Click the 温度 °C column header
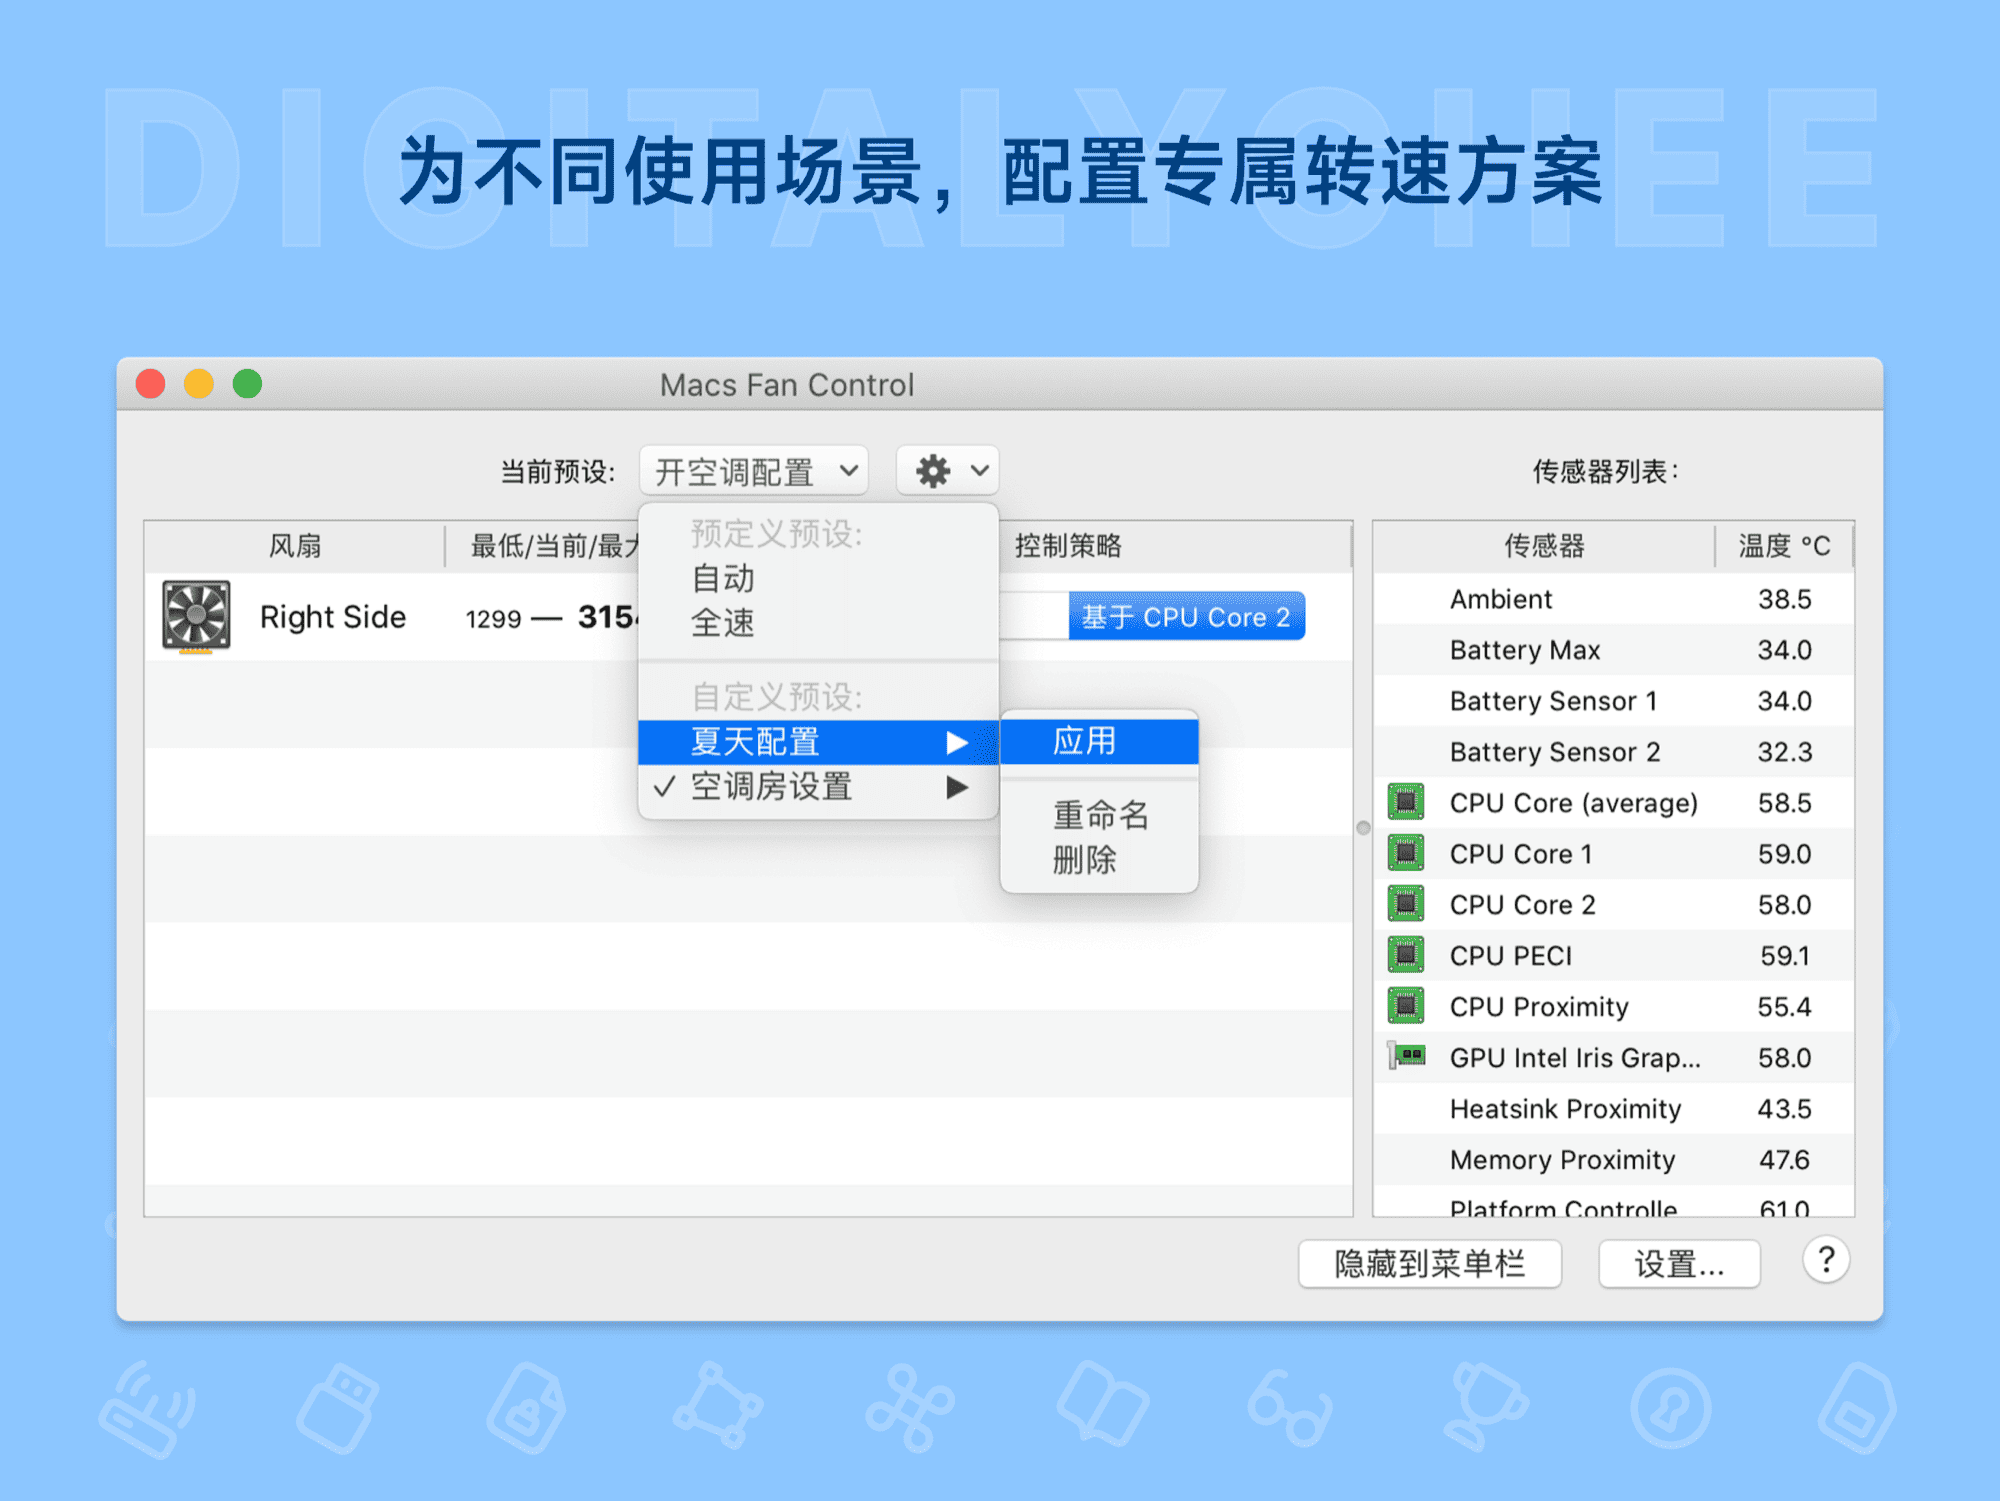2000x1501 pixels. [x=1784, y=546]
